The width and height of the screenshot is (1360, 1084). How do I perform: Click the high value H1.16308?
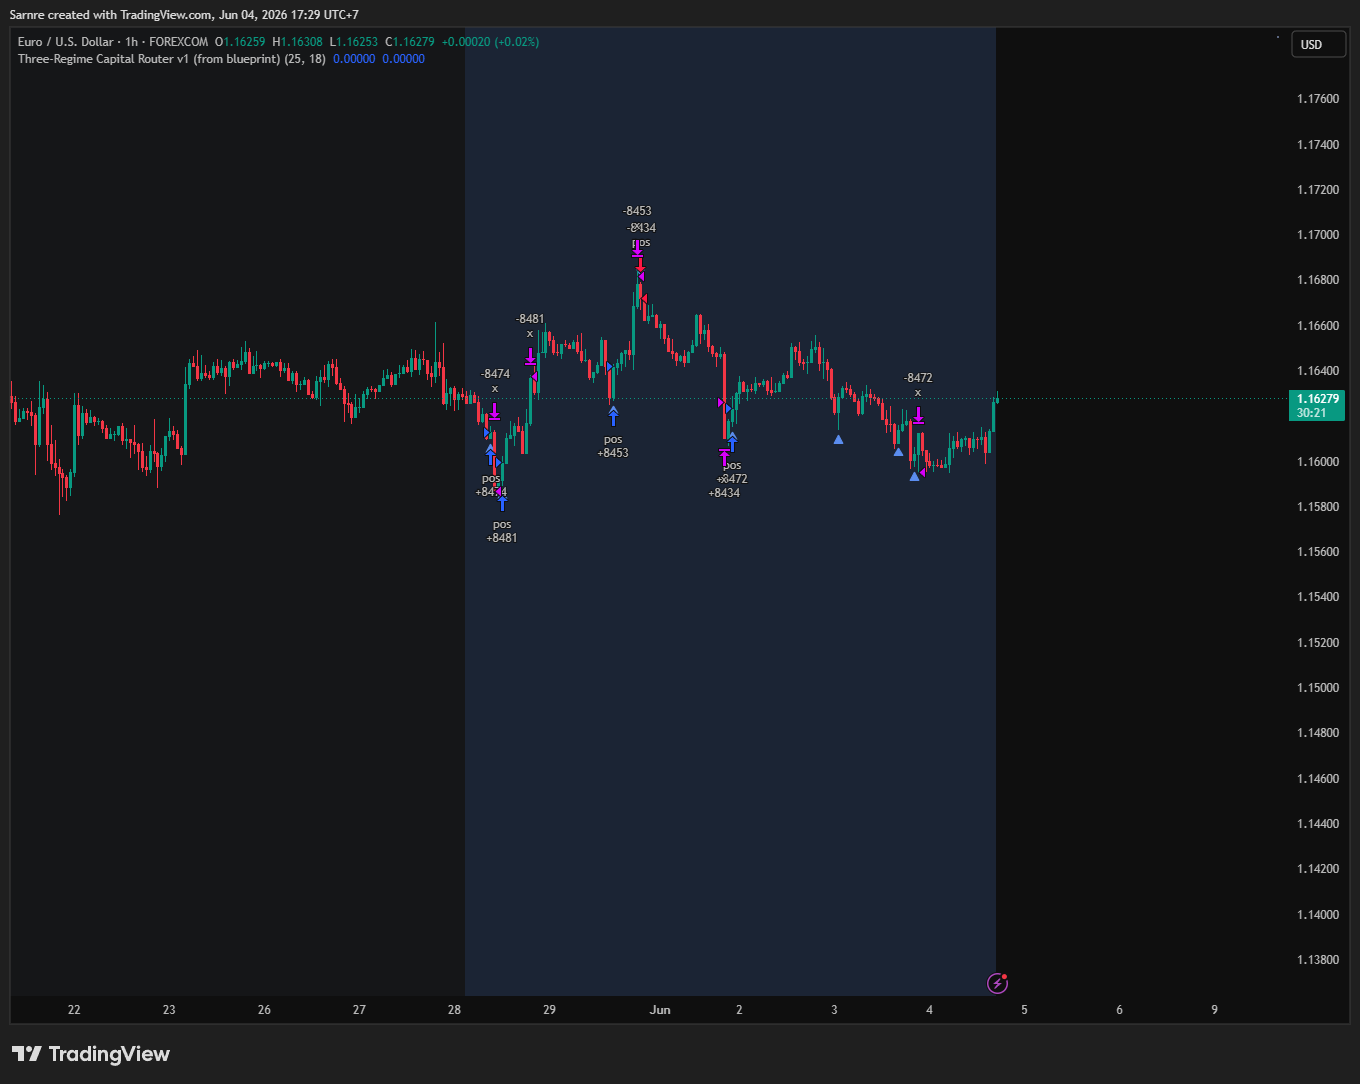pyautogui.click(x=298, y=42)
